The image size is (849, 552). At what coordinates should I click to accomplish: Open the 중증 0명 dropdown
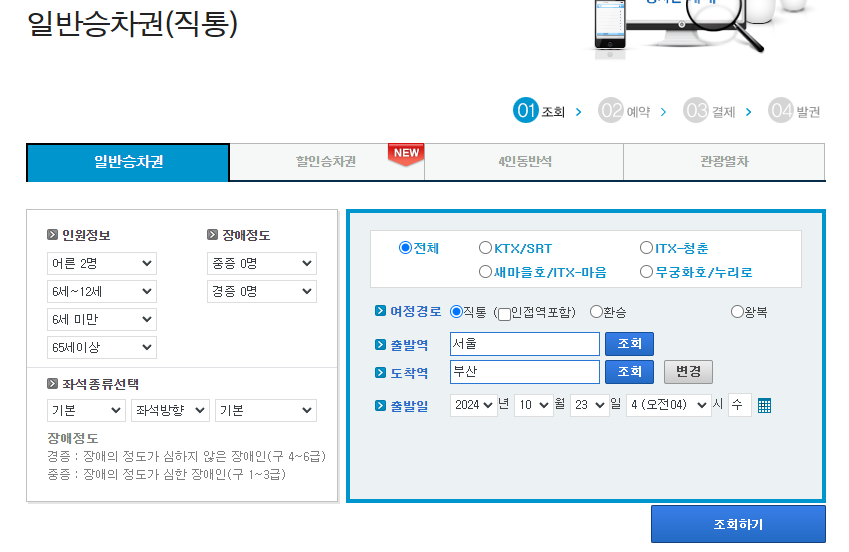pos(262,263)
